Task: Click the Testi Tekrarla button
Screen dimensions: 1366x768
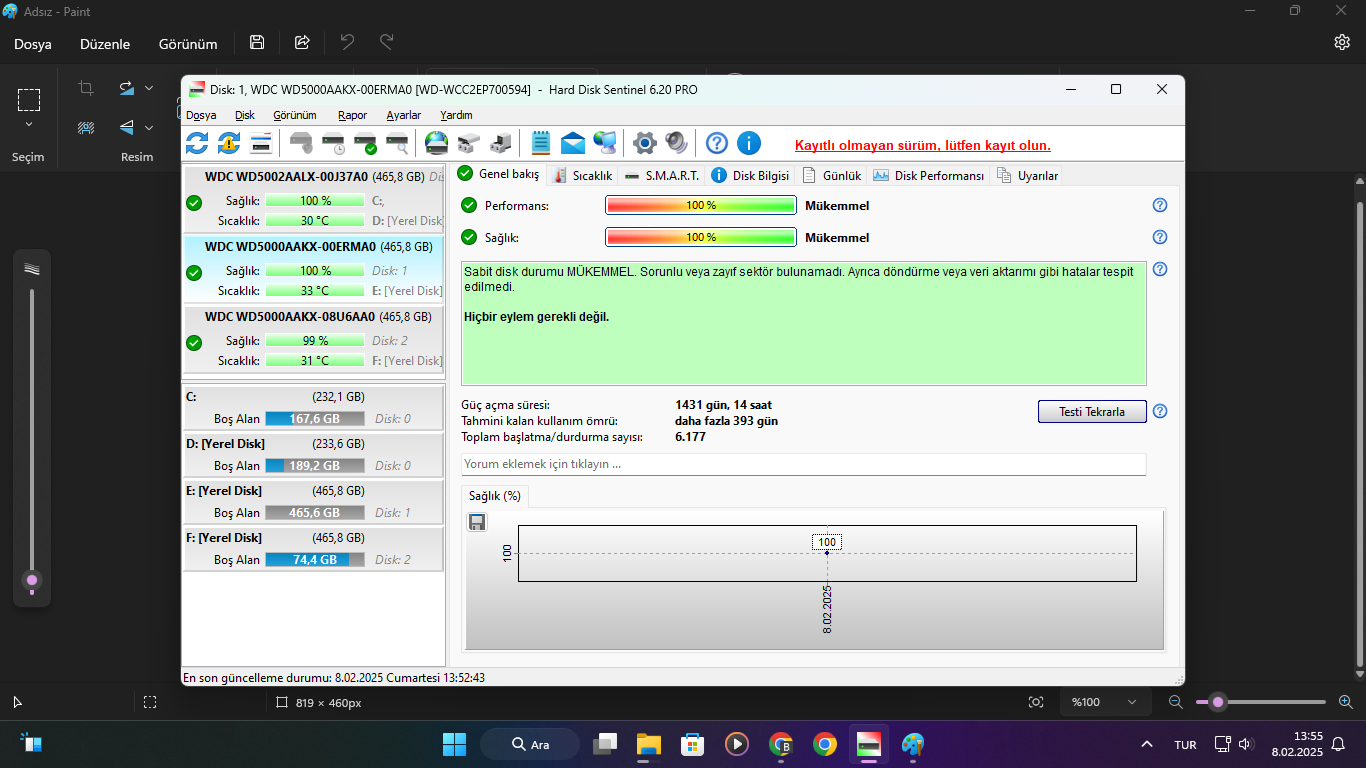Action: (x=1092, y=411)
